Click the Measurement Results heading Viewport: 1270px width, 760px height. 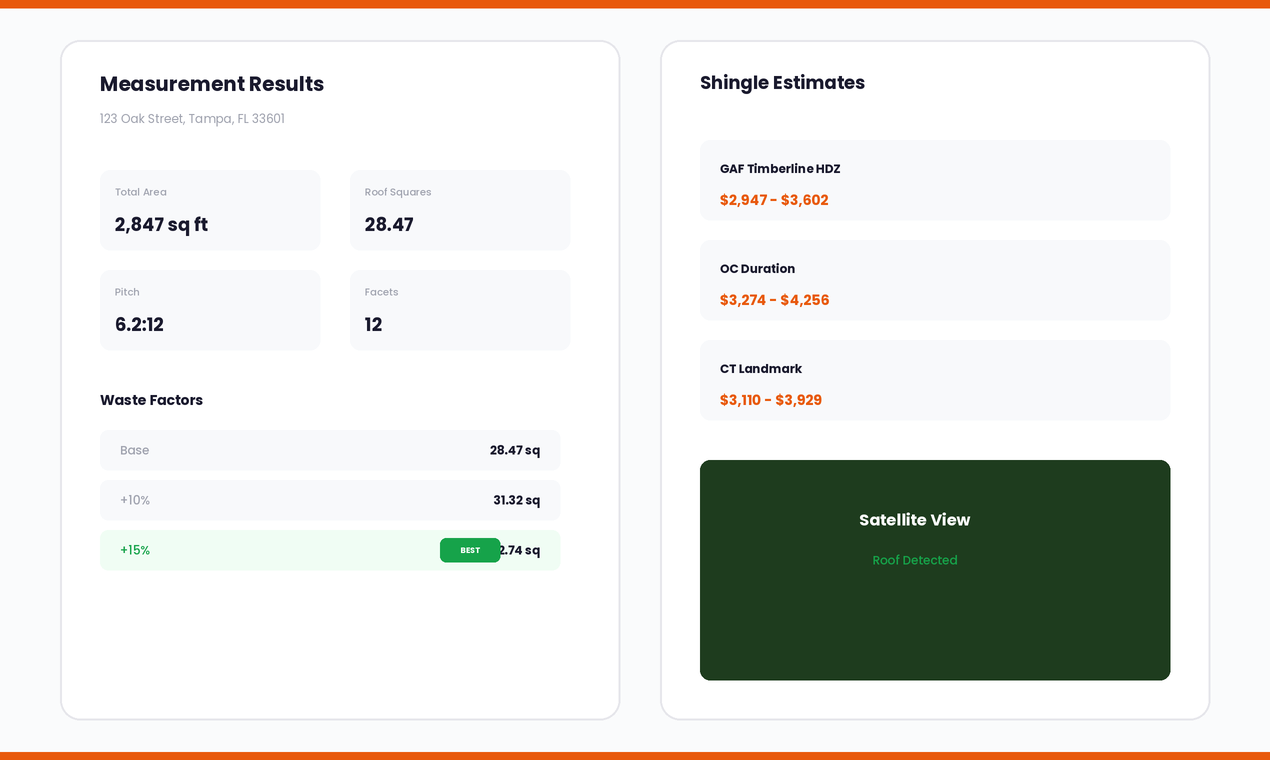(211, 84)
